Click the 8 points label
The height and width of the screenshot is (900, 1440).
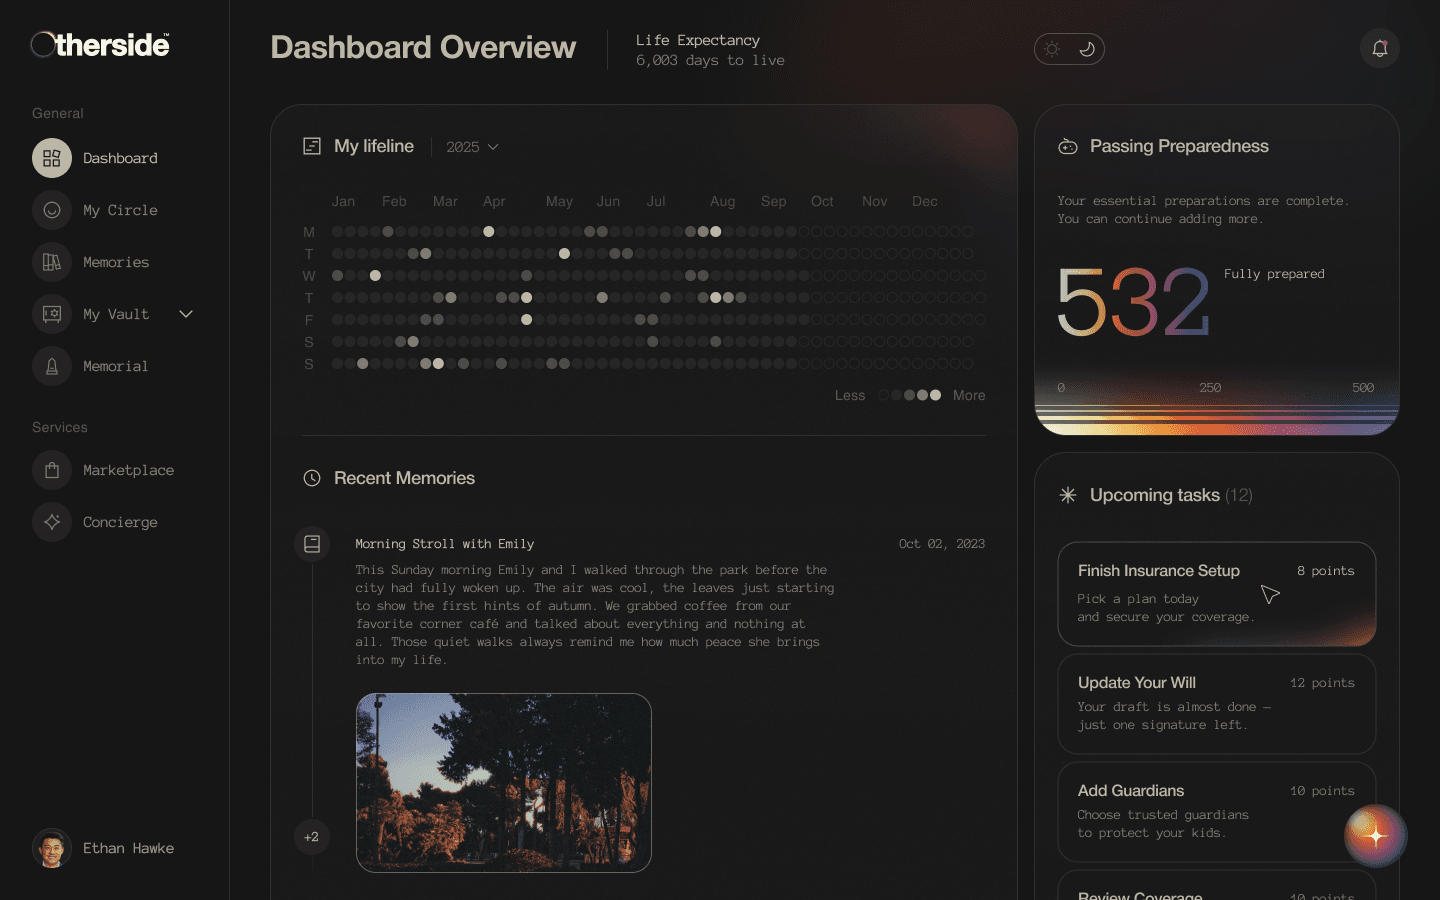[1326, 571]
